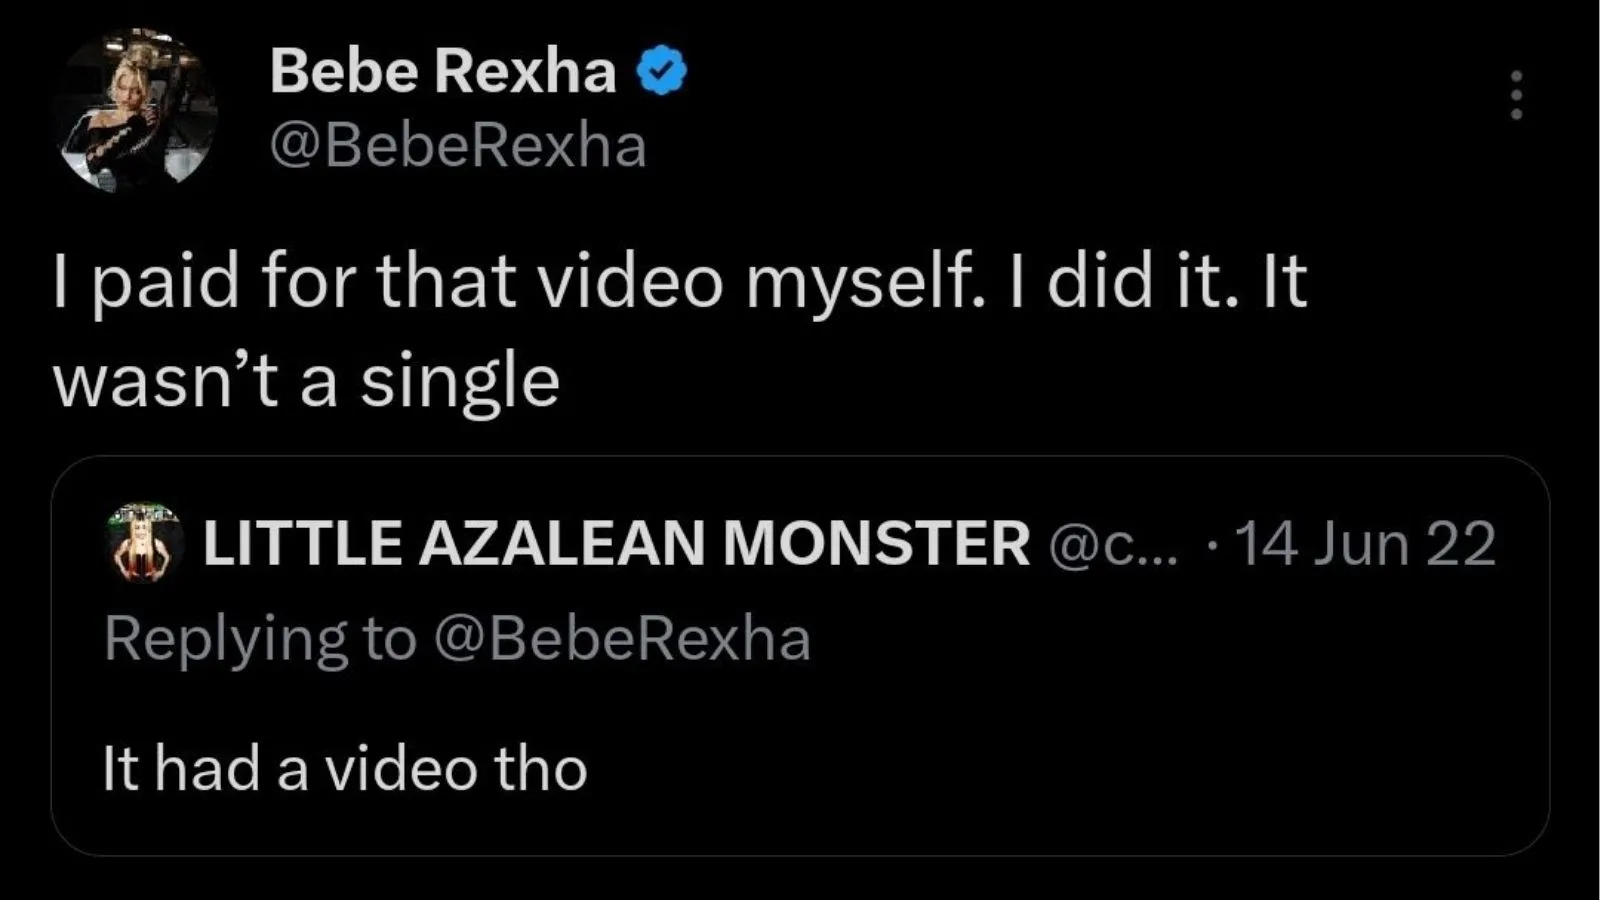Click the @BebeRexha handle under the name
The image size is (1600, 900).
(458, 147)
